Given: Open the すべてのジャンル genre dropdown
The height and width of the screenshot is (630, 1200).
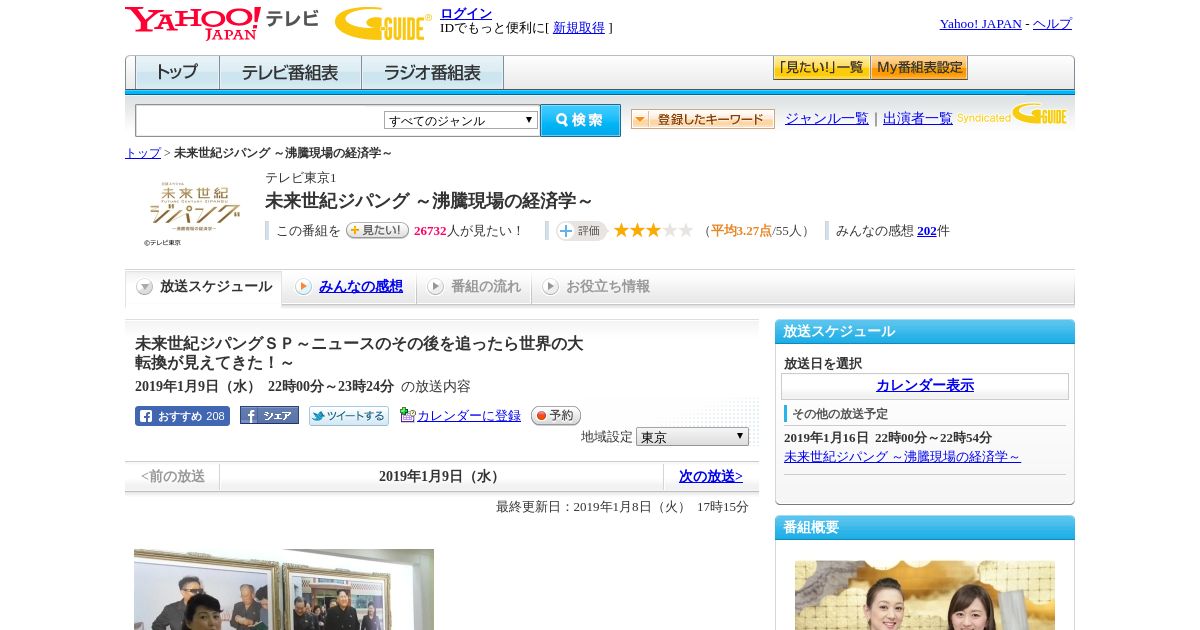Looking at the screenshot, I should [461, 120].
